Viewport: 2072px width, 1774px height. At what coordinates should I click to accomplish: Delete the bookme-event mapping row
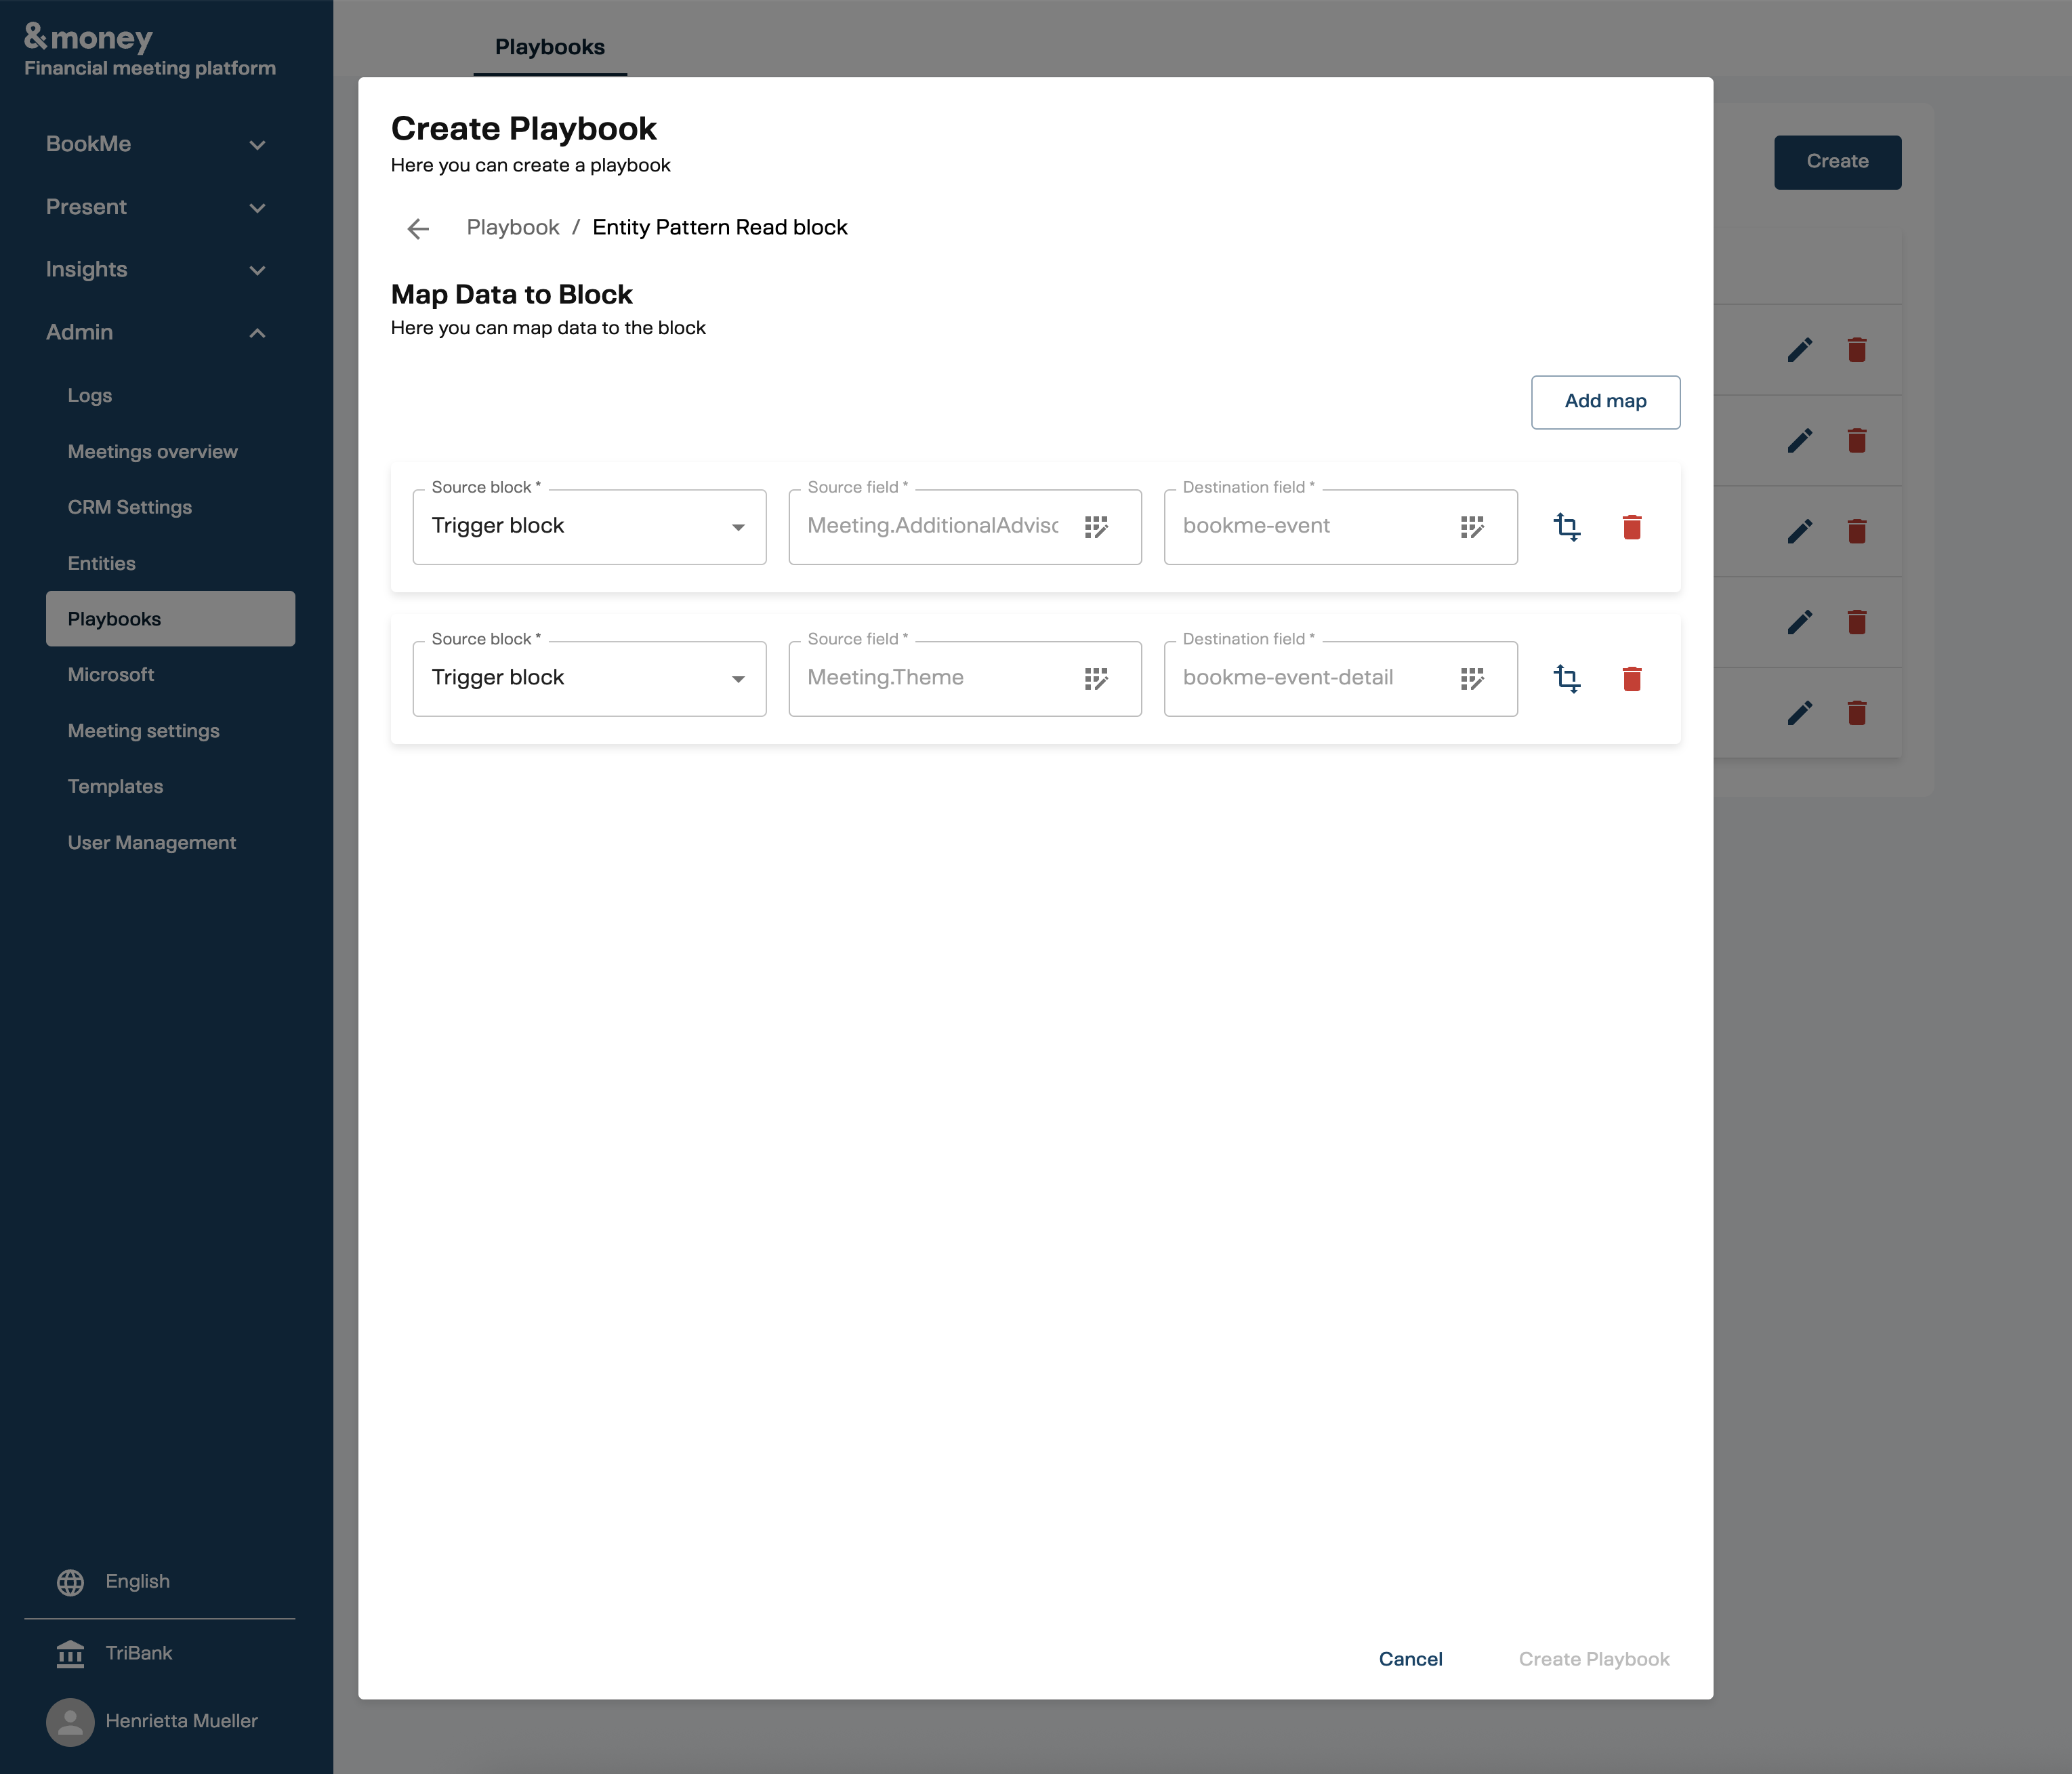click(1632, 527)
